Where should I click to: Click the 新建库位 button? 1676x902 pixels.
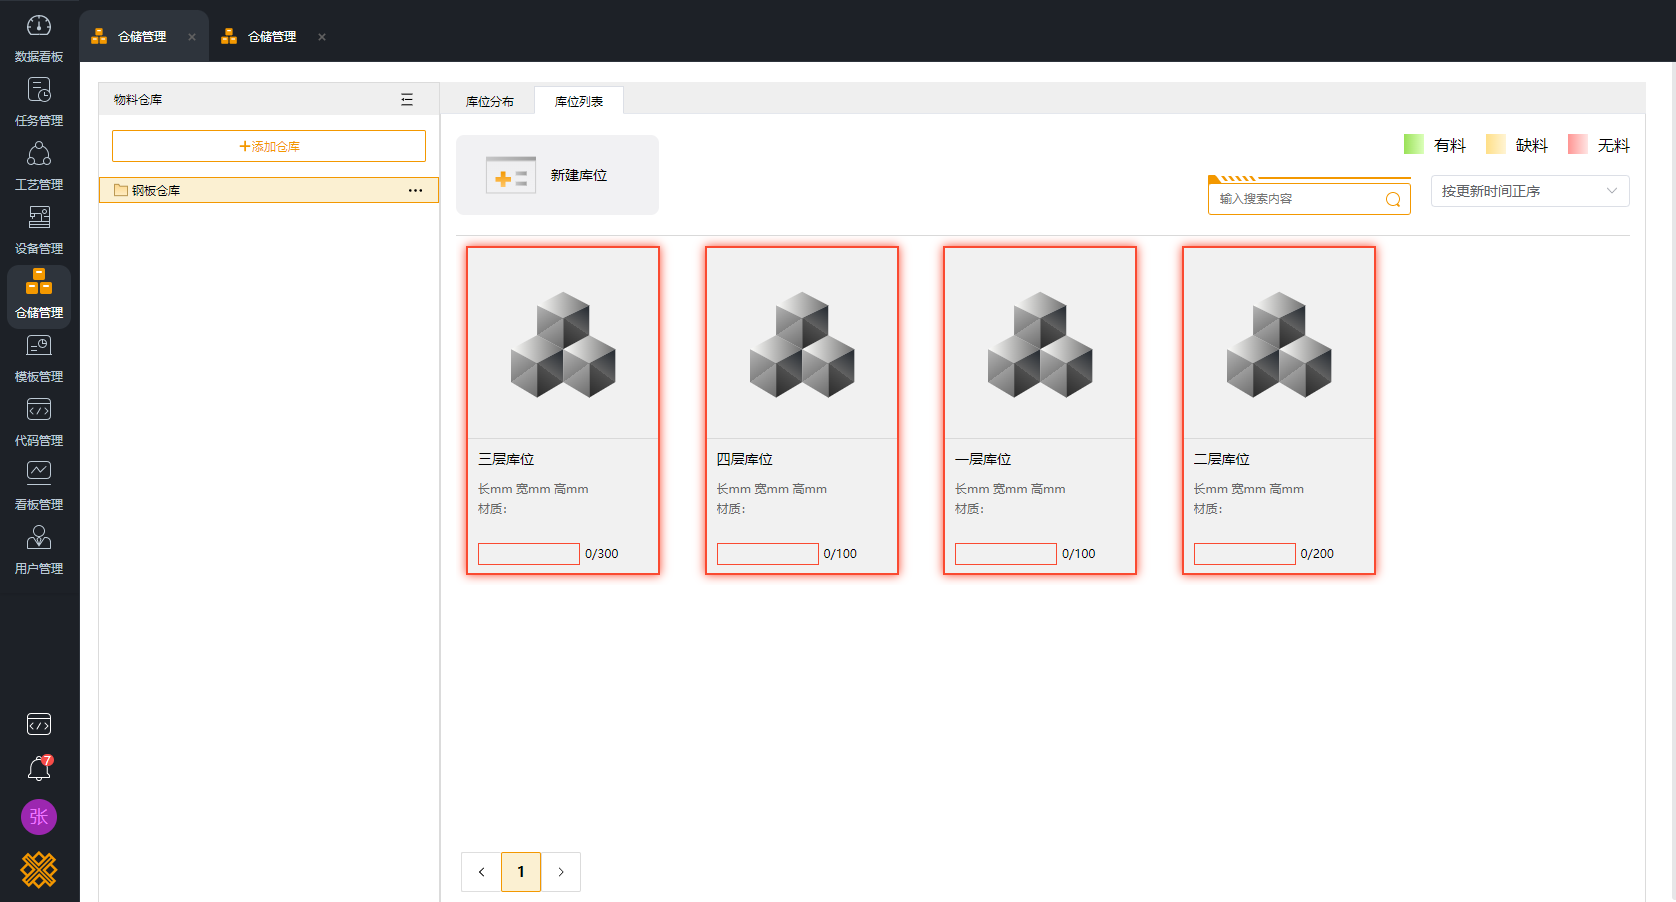tap(557, 175)
